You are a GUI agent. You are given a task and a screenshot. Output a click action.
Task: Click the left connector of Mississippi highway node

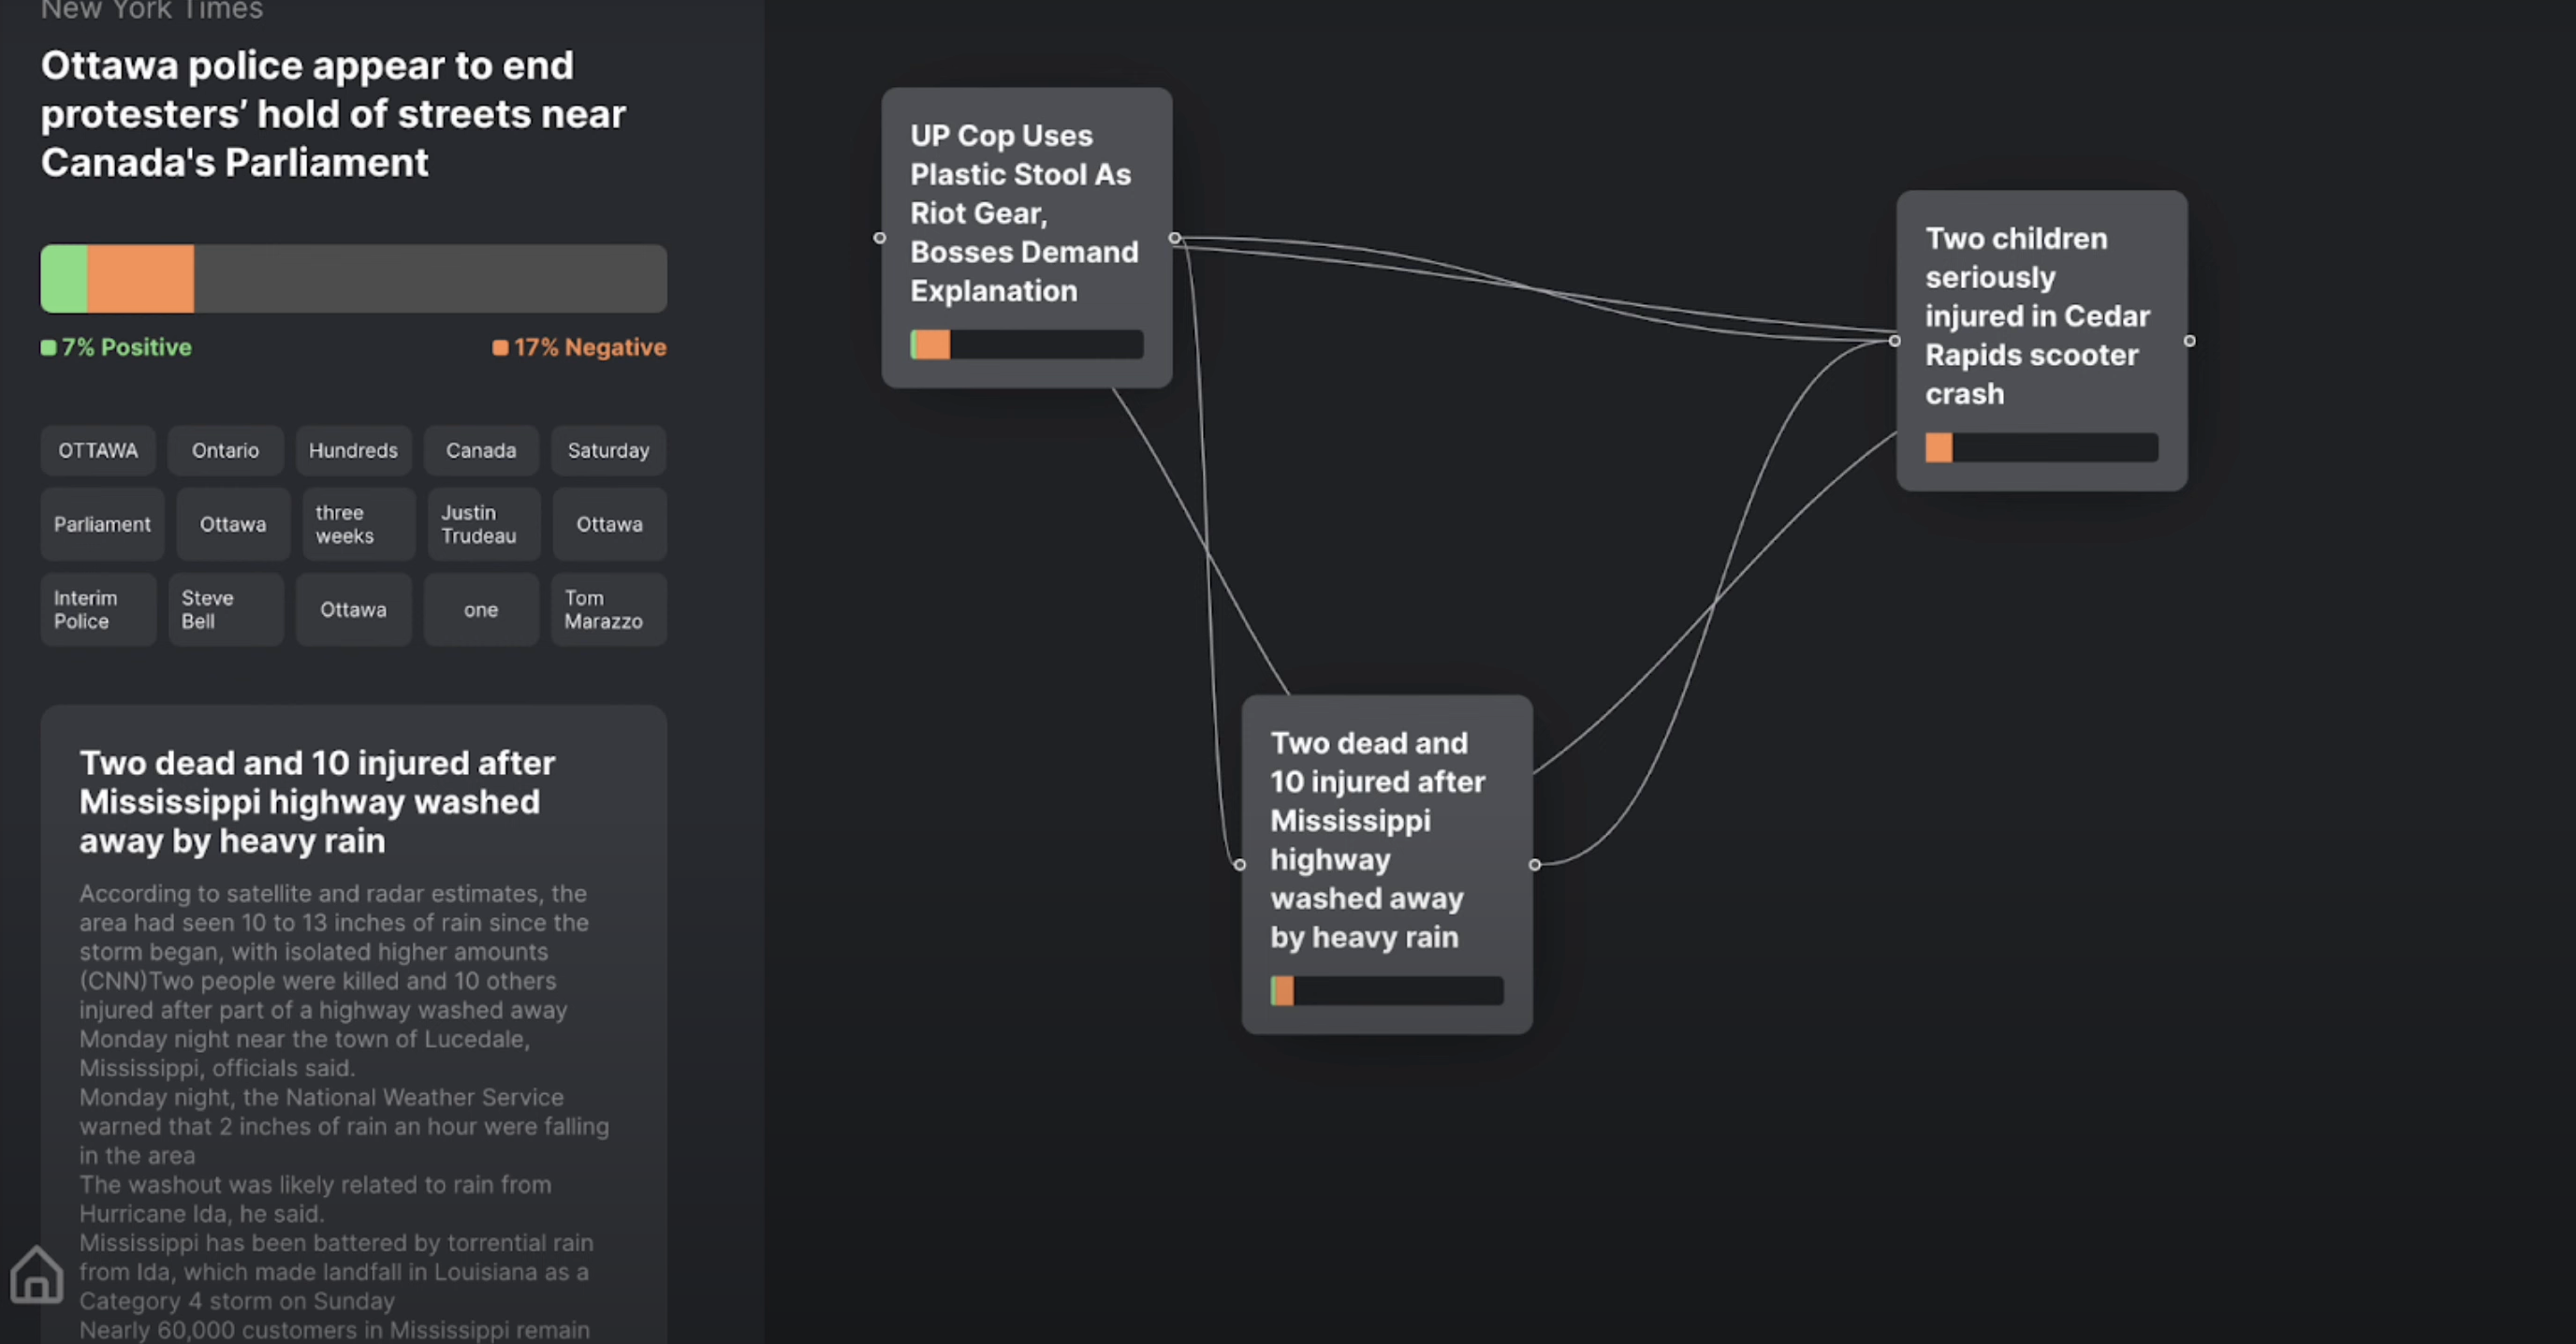click(x=1240, y=865)
